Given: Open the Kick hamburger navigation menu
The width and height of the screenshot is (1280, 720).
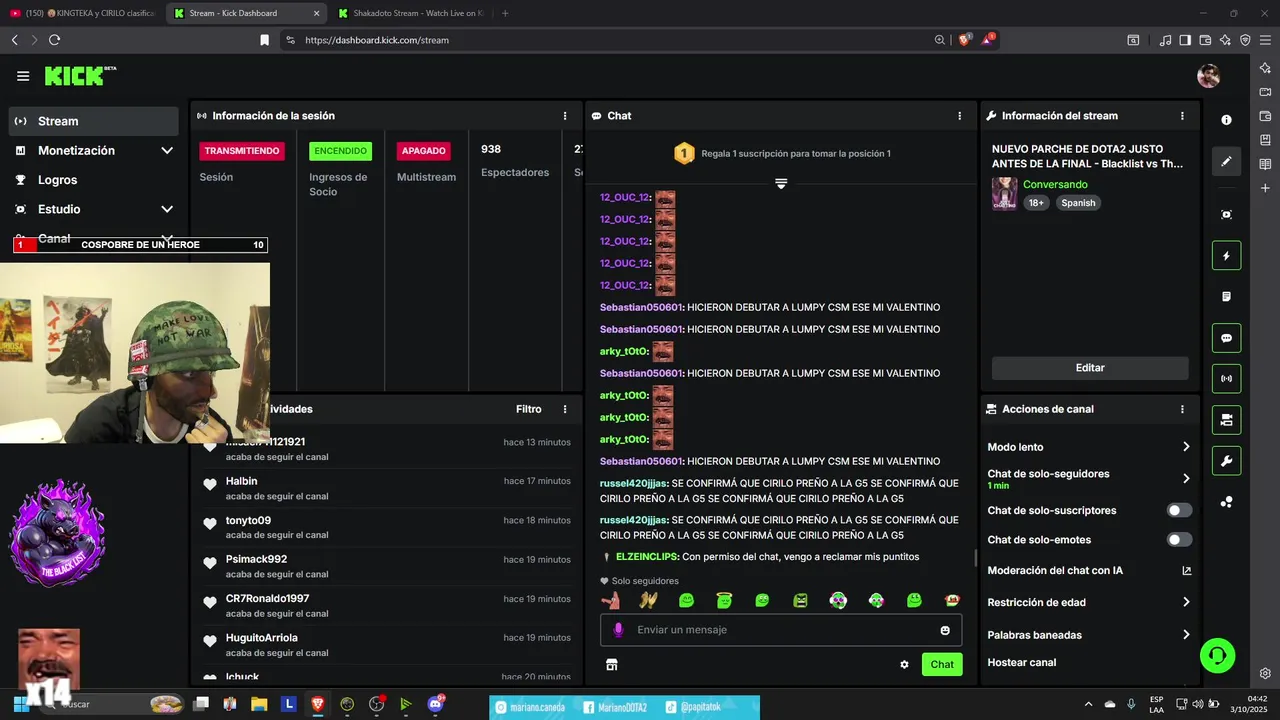Looking at the screenshot, I should 23,76.
